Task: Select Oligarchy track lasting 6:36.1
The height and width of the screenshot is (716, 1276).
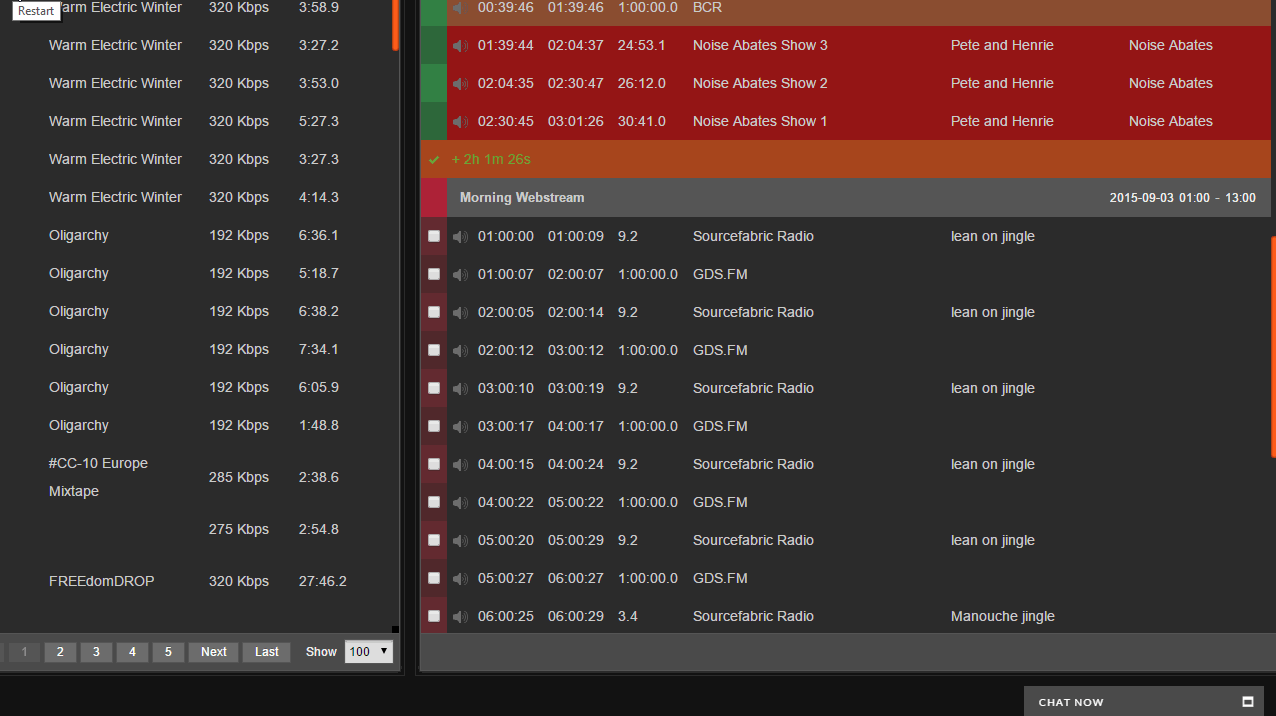Action: [x=200, y=236]
